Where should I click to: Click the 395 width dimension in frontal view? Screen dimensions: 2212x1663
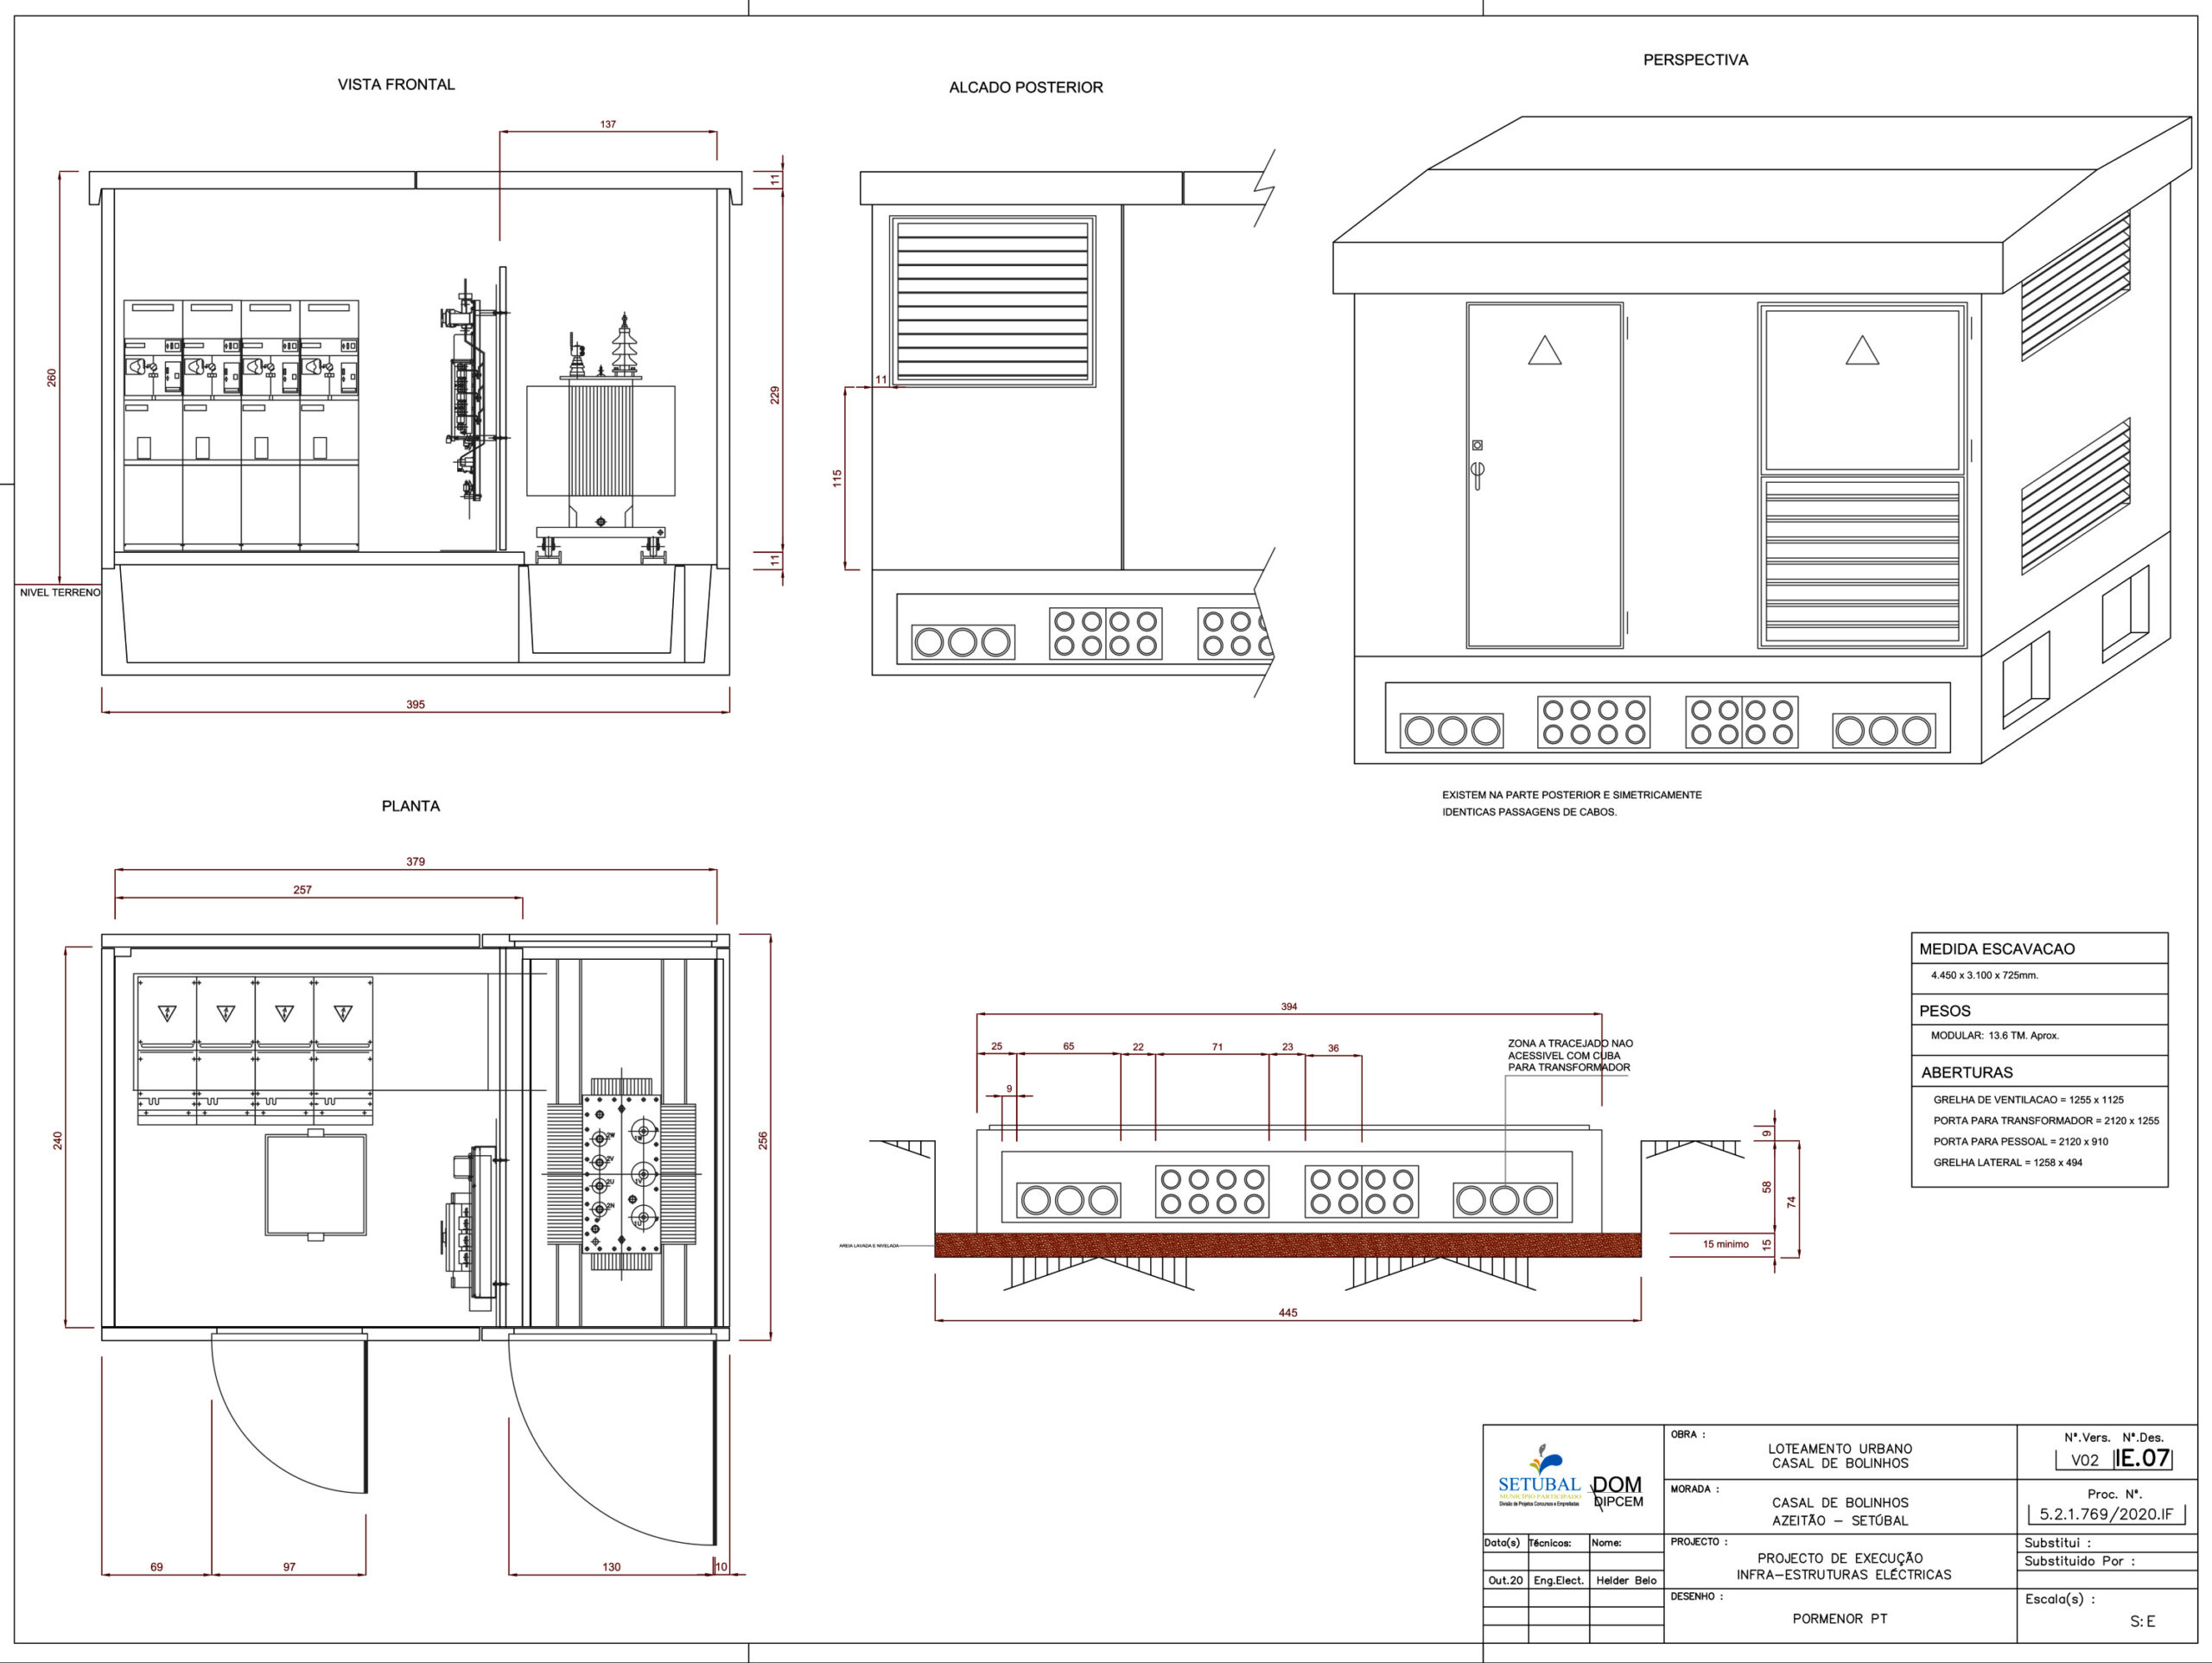coord(415,705)
